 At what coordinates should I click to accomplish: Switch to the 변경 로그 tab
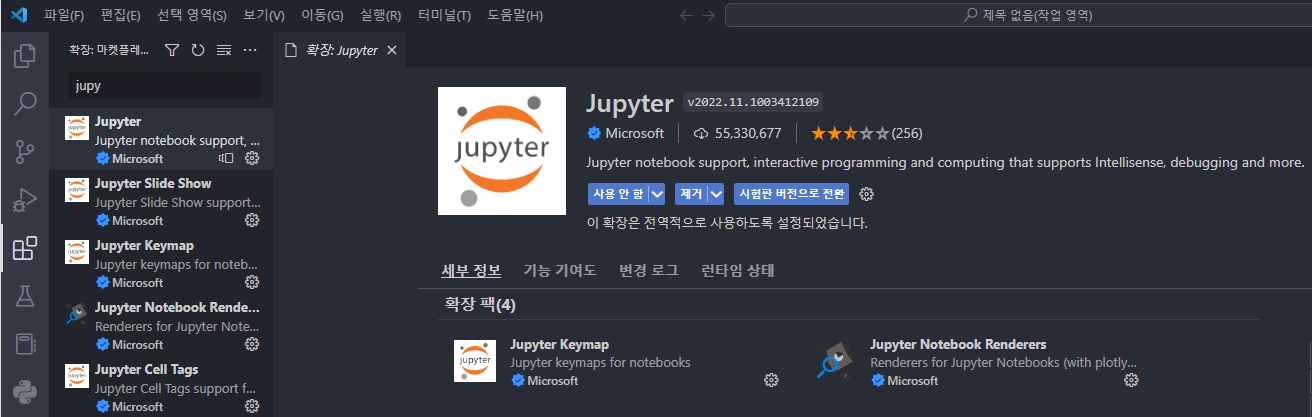pyautogui.click(x=648, y=270)
